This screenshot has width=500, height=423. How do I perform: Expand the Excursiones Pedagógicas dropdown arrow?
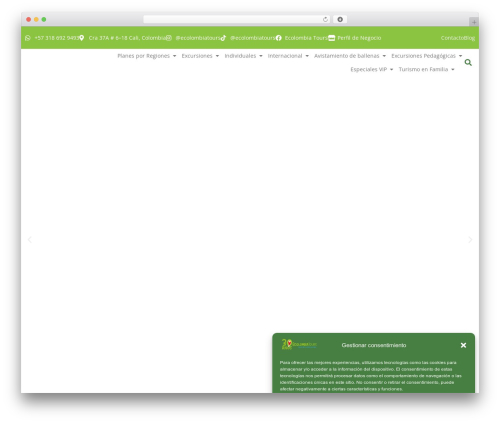460,56
